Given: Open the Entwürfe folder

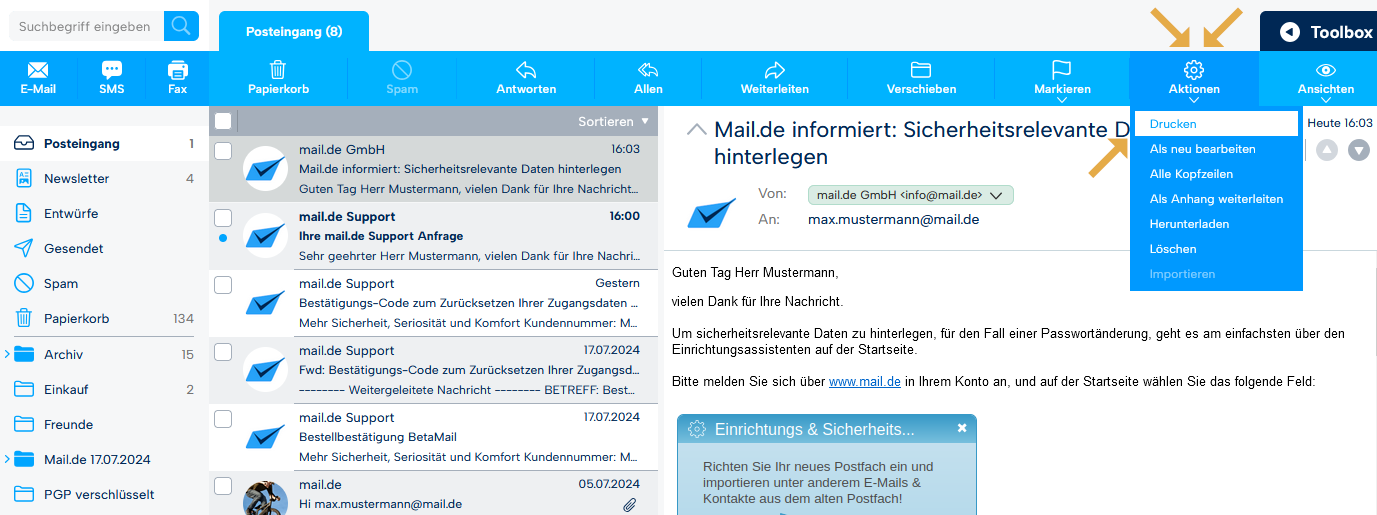Looking at the screenshot, I should coord(104,214).
